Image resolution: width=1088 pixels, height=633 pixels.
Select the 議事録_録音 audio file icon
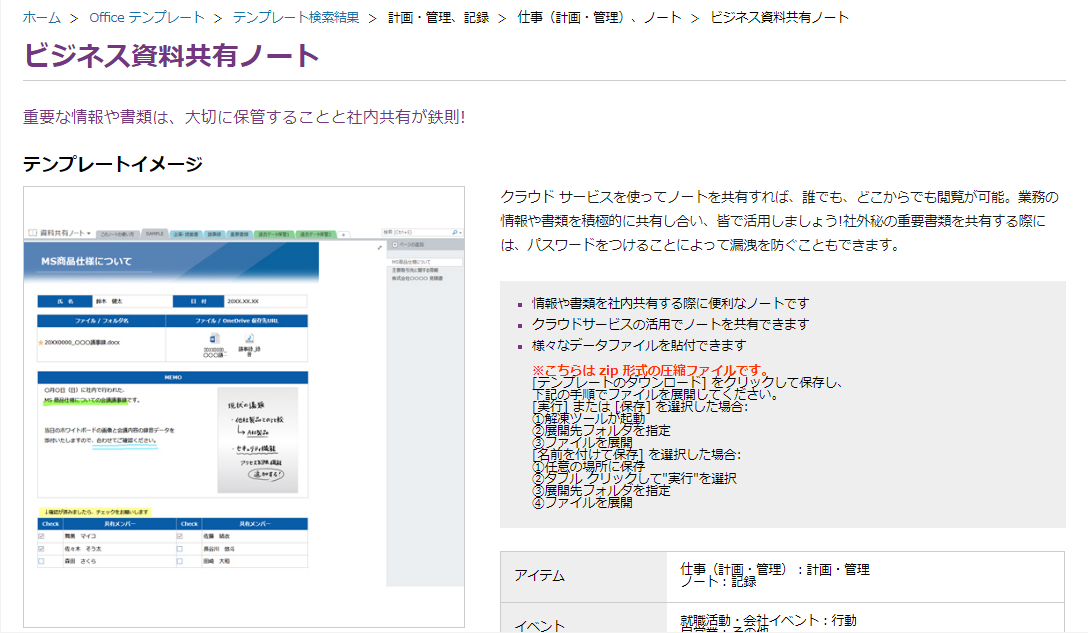pyautogui.click(x=248, y=337)
